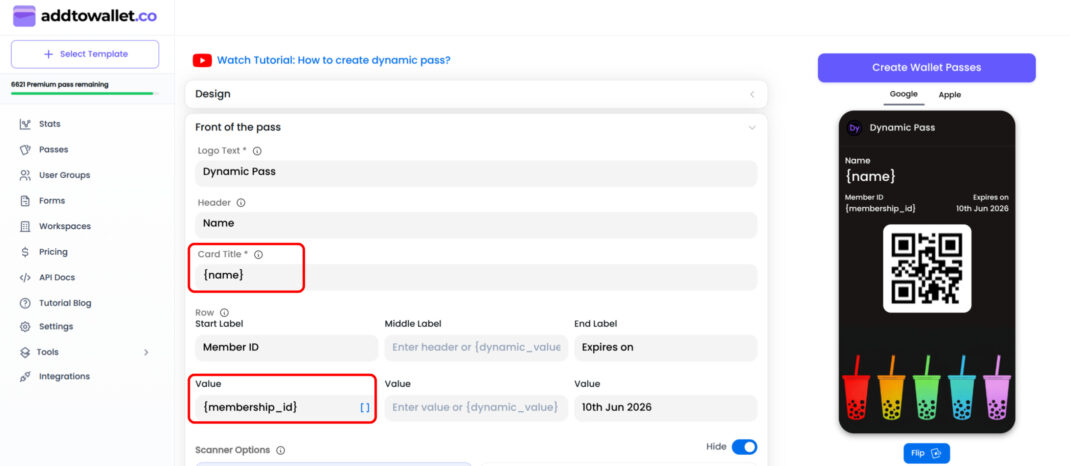Click the API Docs code icon
This screenshot has height=466, width=1070.
point(25,278)
